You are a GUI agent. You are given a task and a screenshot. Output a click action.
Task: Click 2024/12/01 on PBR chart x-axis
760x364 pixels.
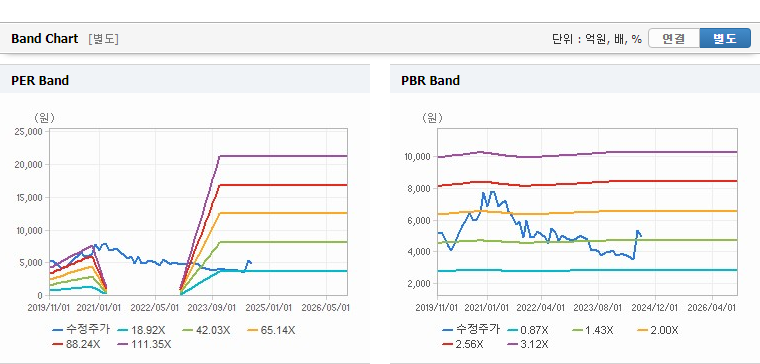pyautogui.click(x=655, y=308)
